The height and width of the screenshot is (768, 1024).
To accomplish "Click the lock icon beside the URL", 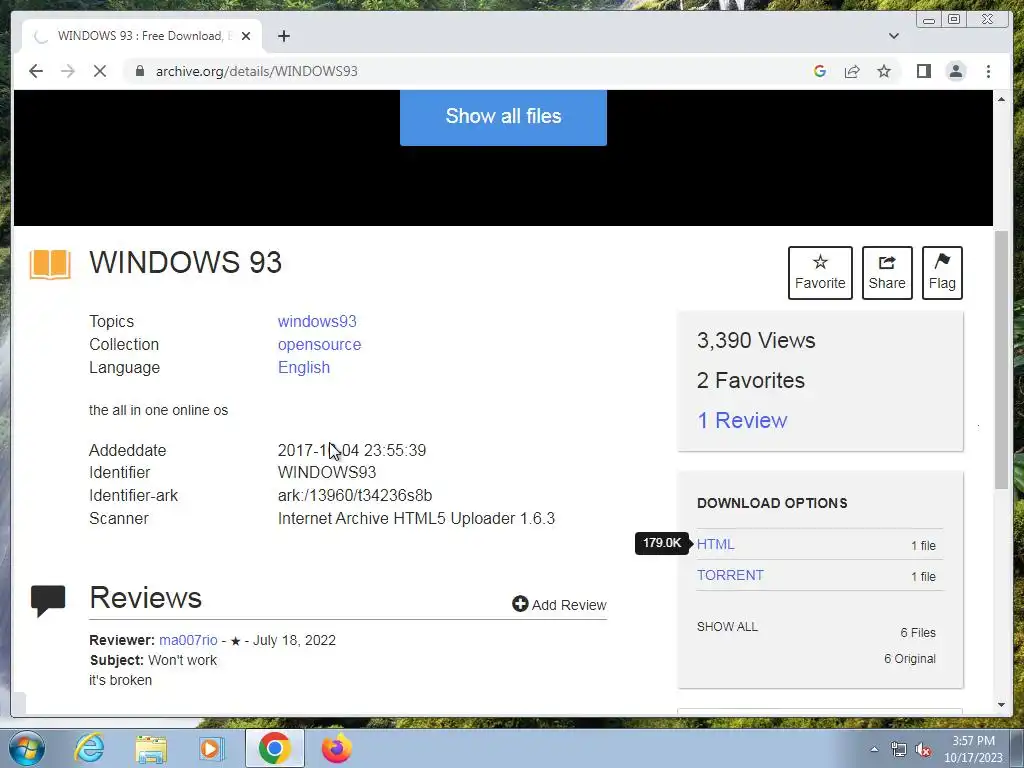I will 139,71.
